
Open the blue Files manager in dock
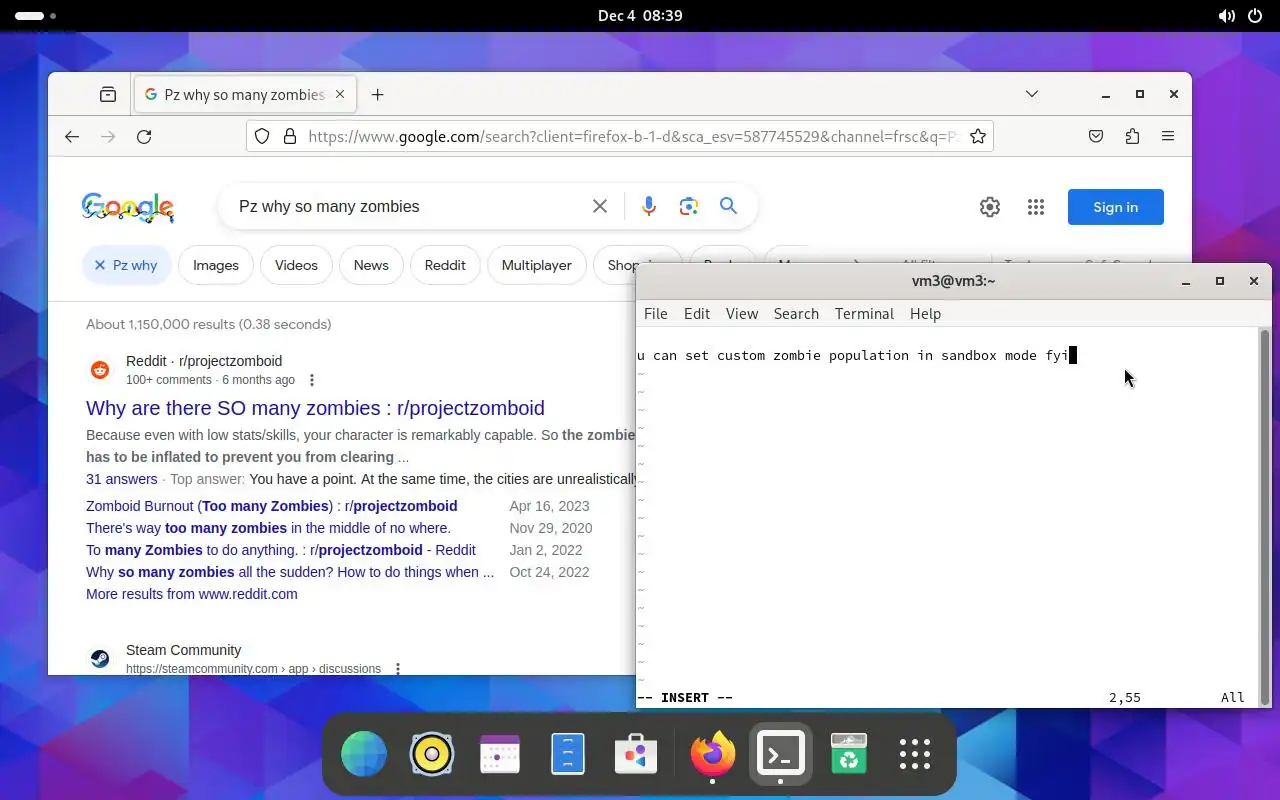point(568,754)
